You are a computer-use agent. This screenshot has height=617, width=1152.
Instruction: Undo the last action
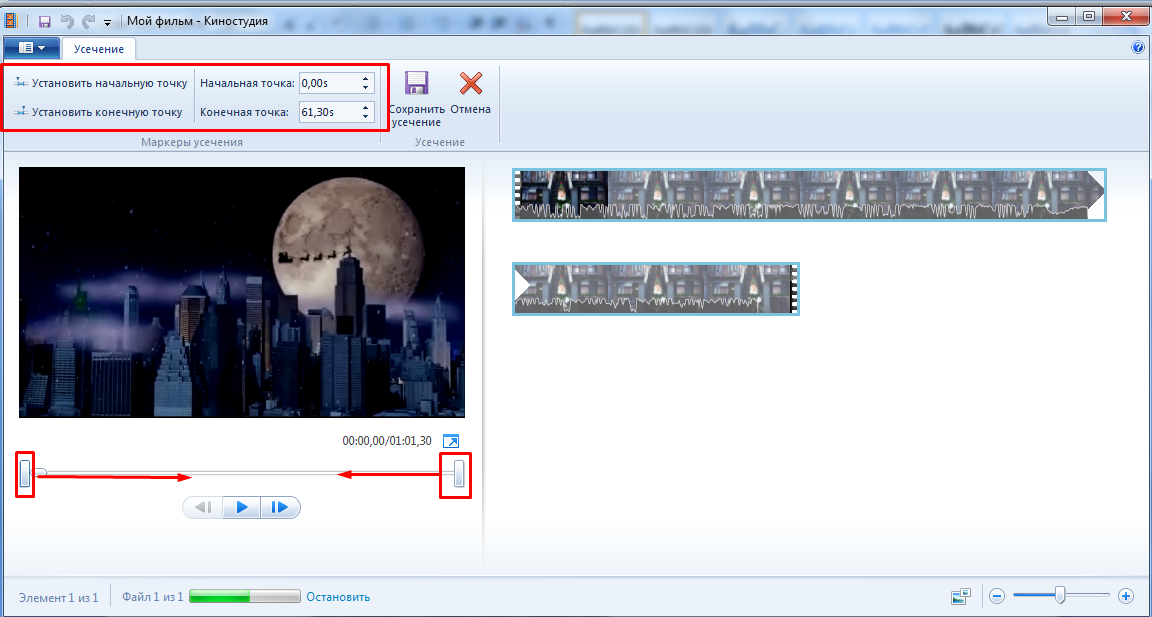[x=65, y=21]
